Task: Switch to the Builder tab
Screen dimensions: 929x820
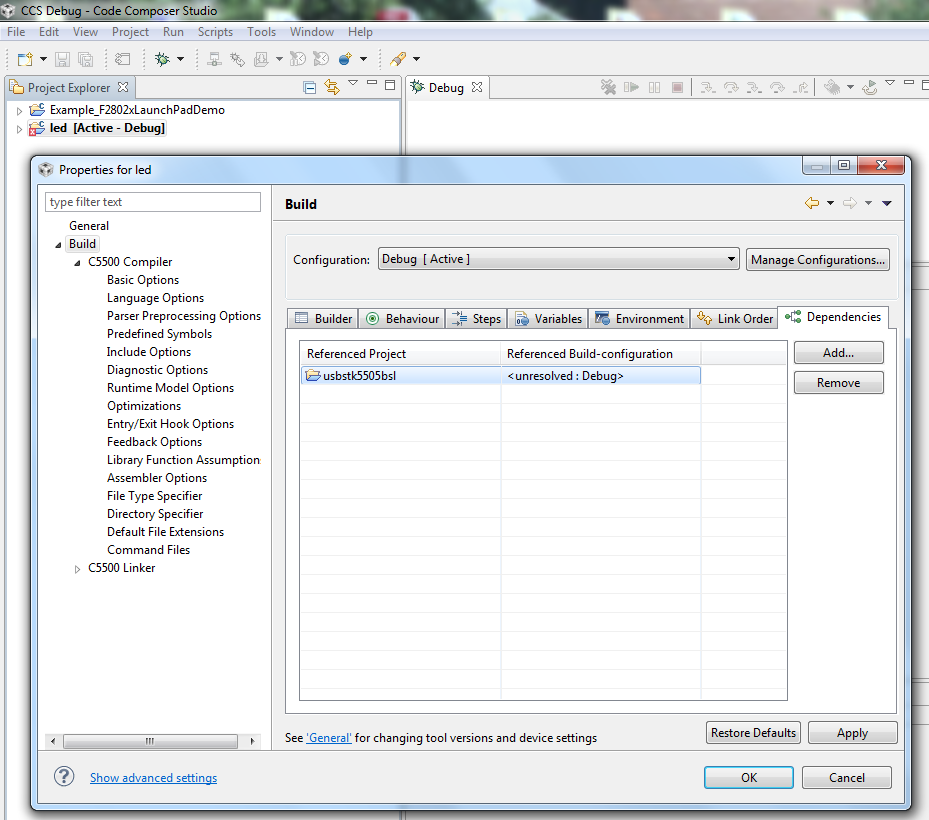Action: coord(323,319)
